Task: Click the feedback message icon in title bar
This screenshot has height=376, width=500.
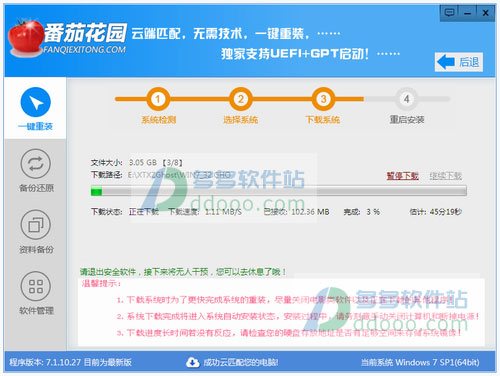Action: pyautogui.click(x=450, y=13)
